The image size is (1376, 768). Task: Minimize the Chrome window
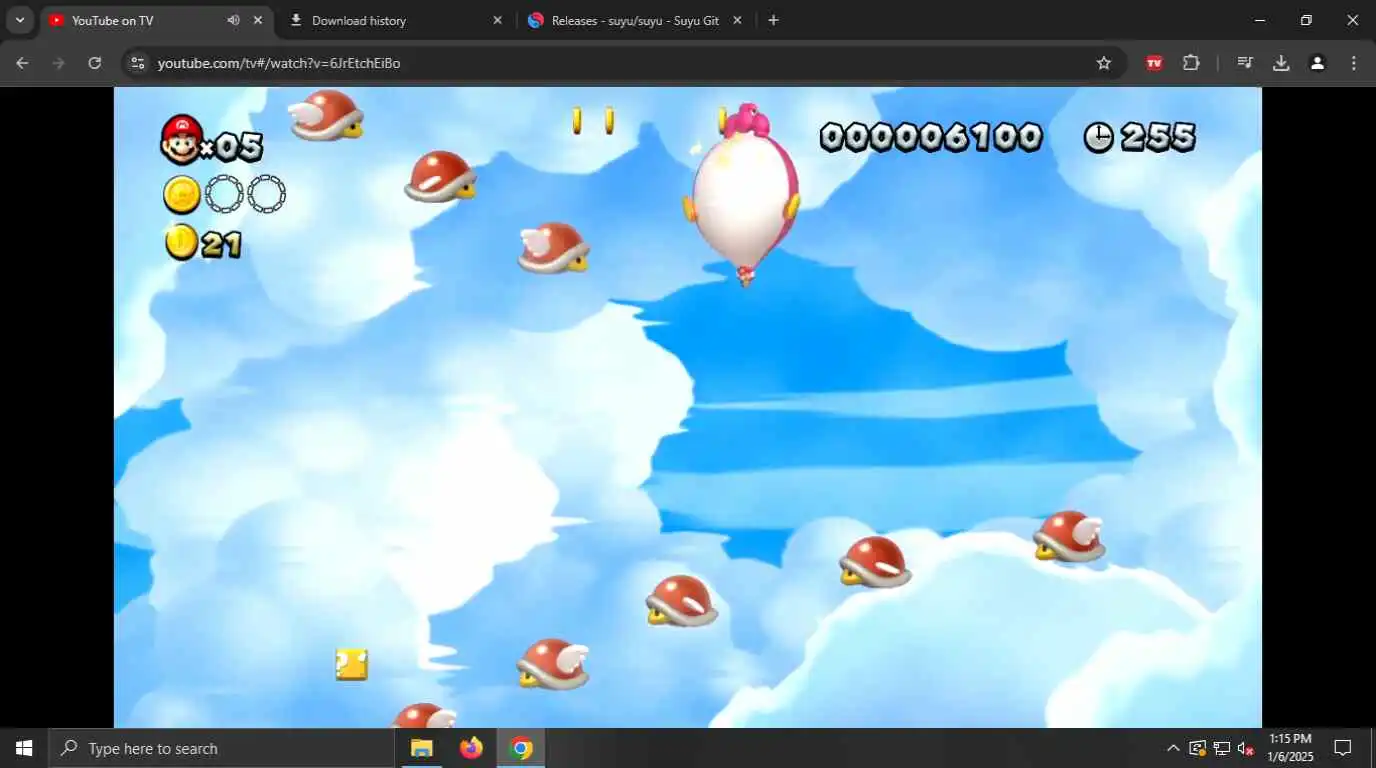point(1260,20)
